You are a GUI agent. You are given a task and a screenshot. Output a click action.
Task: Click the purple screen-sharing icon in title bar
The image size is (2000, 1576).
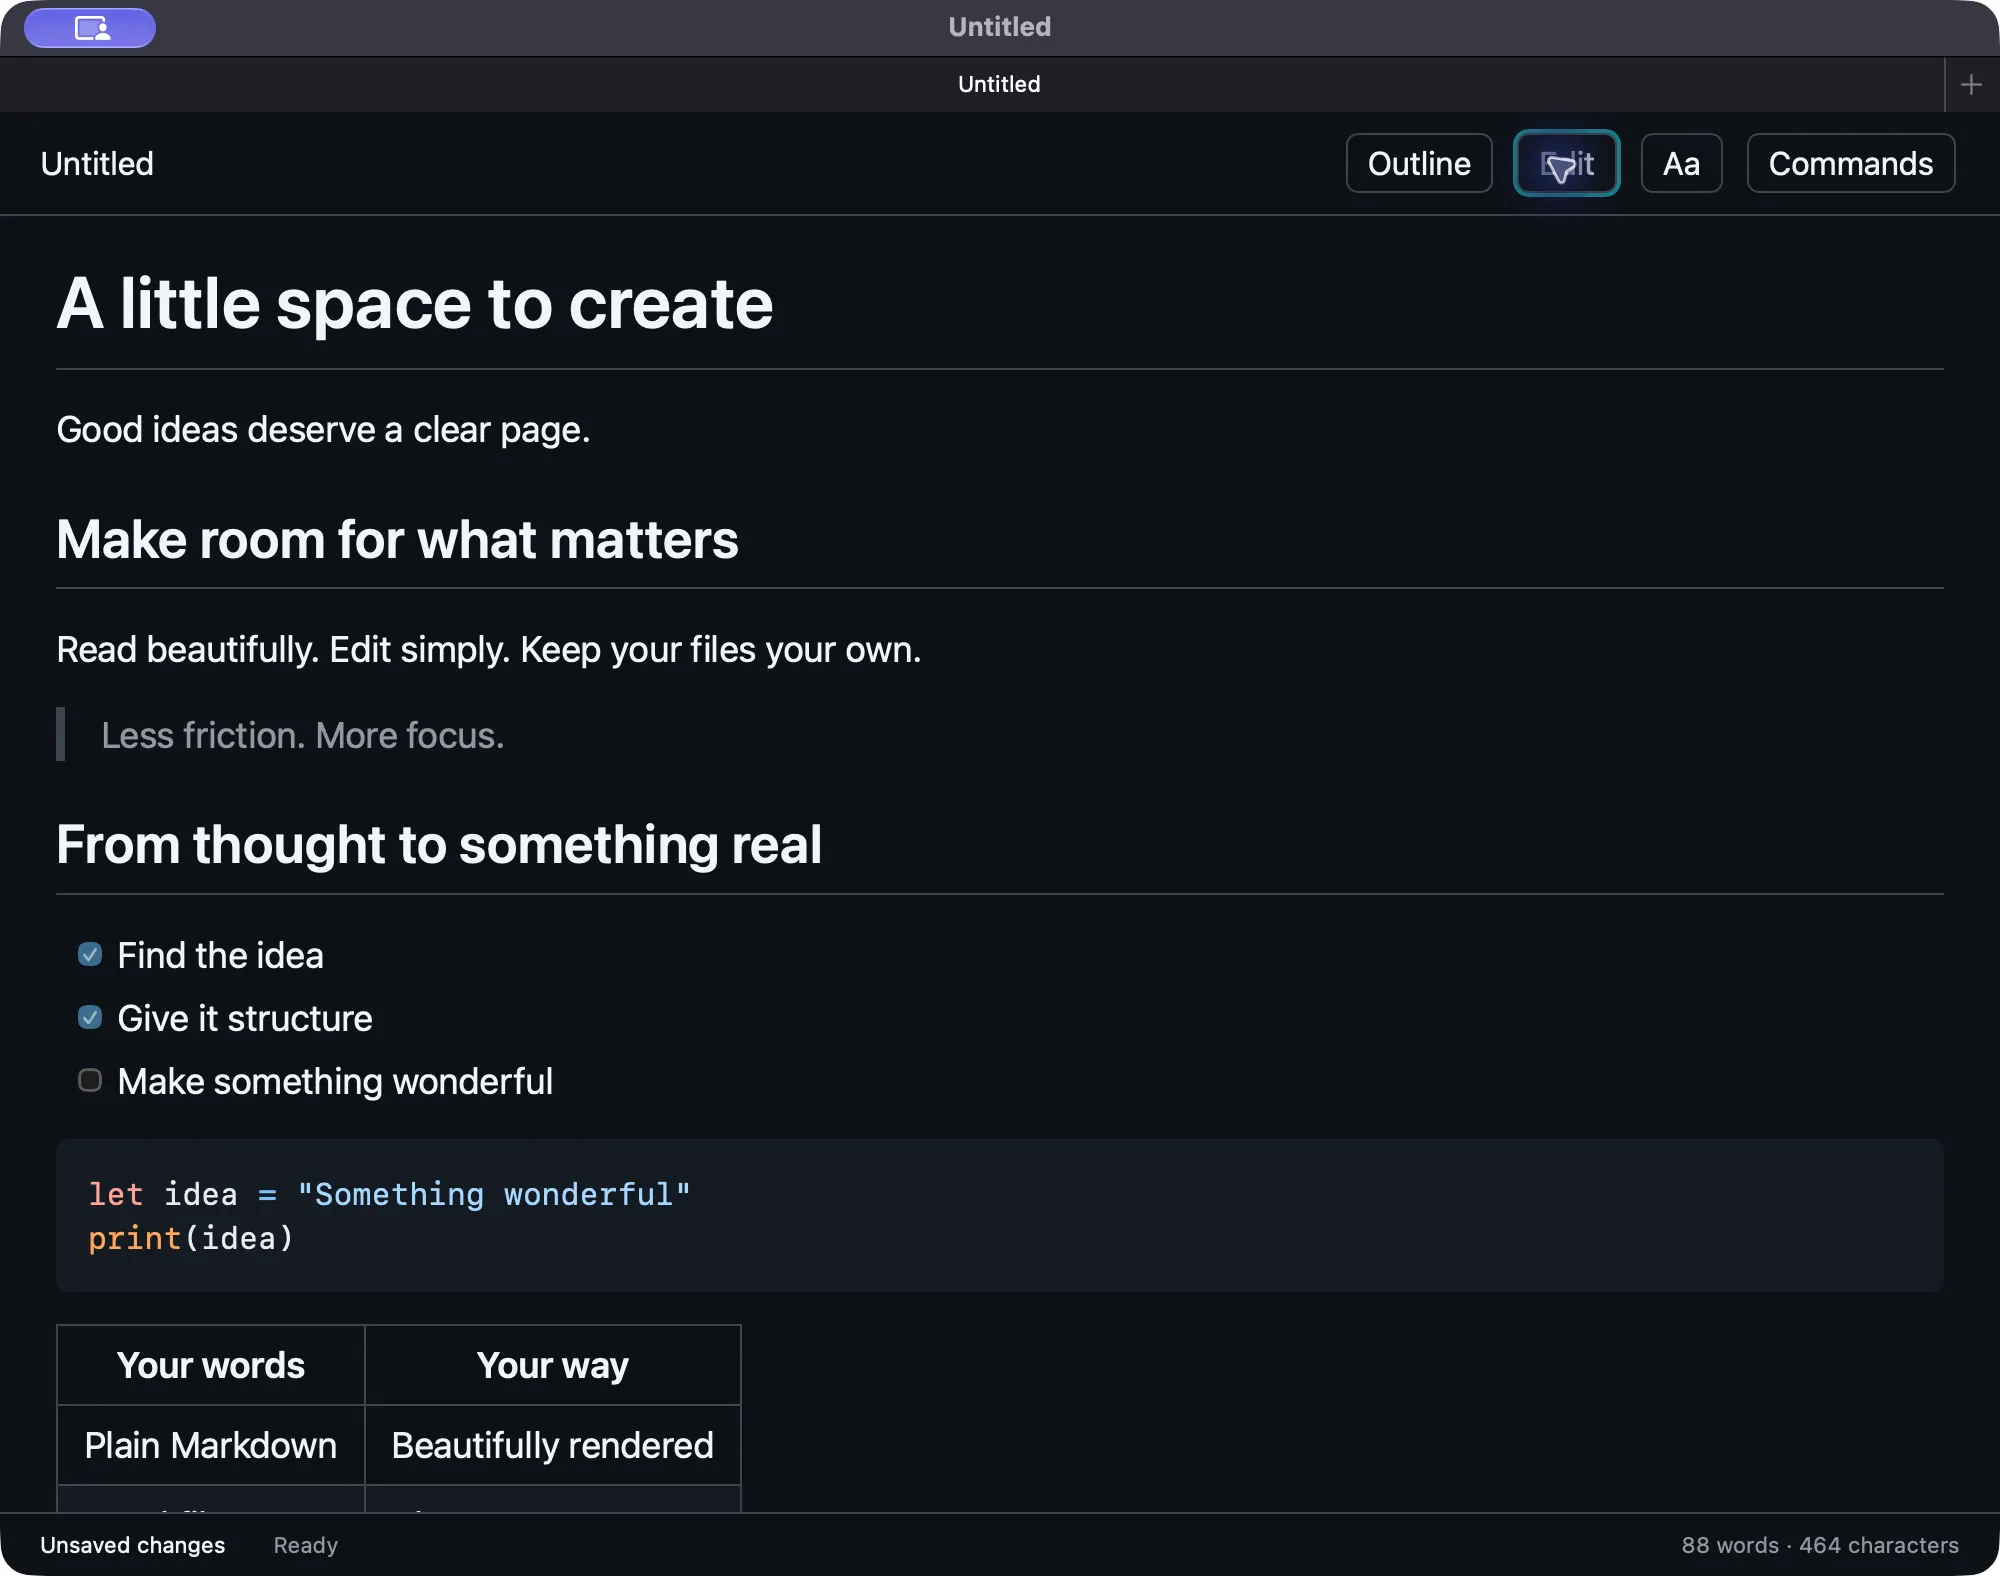[90, 28]
